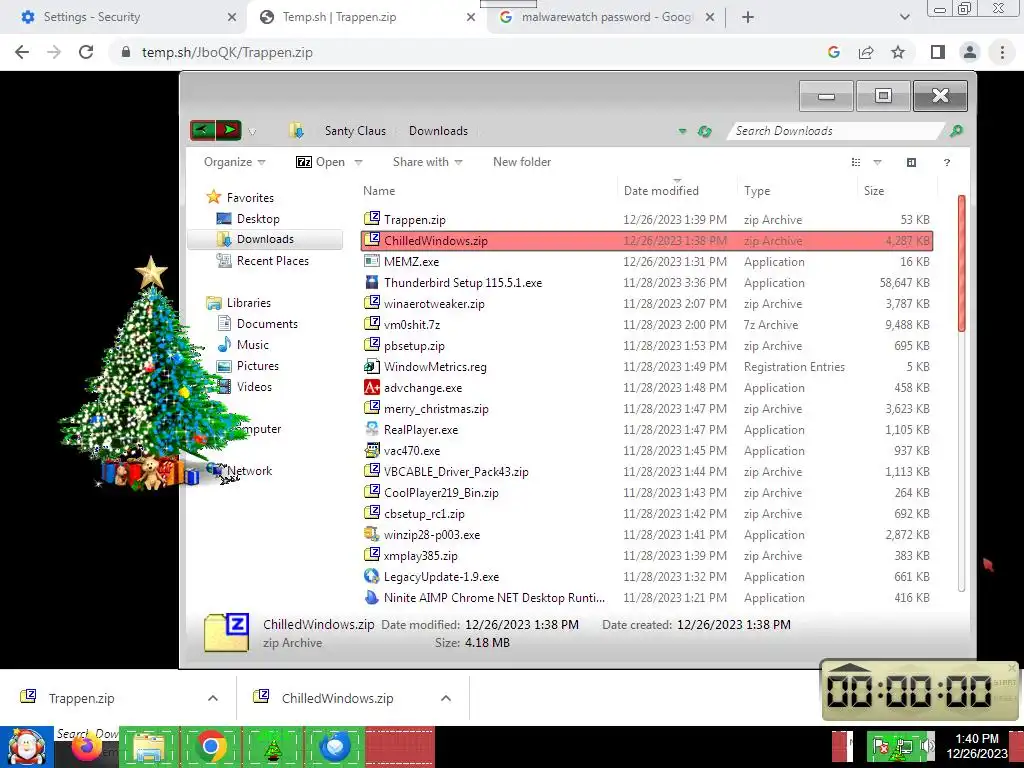Open File Explorer from the taskbar
This screenshot has height=768, width=1024.
(x=149, y=747)
